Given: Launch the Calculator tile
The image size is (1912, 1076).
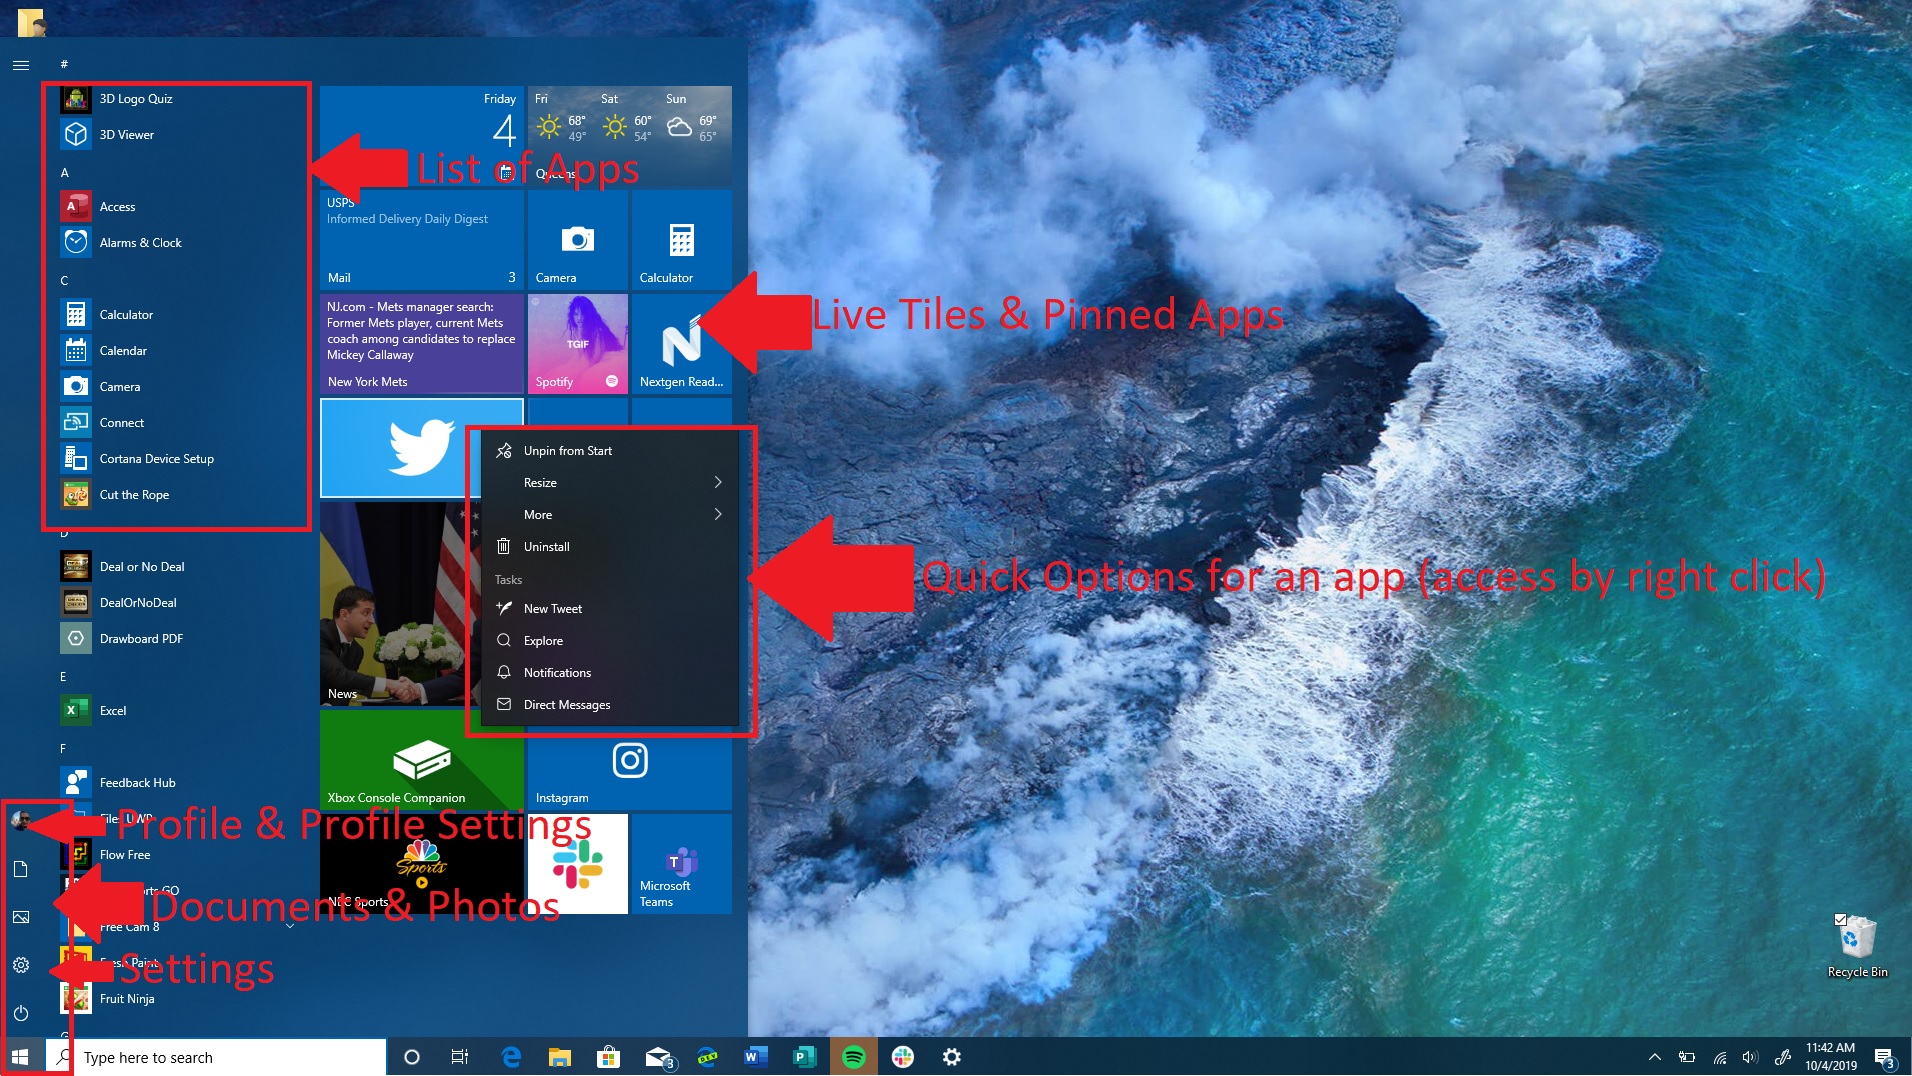Looking at the screenshot, I should 681,241.
